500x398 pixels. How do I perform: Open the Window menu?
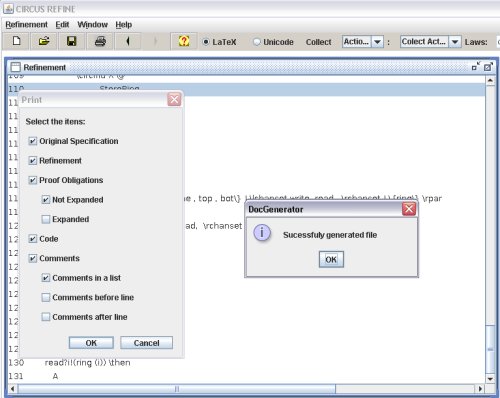[x=92, y=25]
